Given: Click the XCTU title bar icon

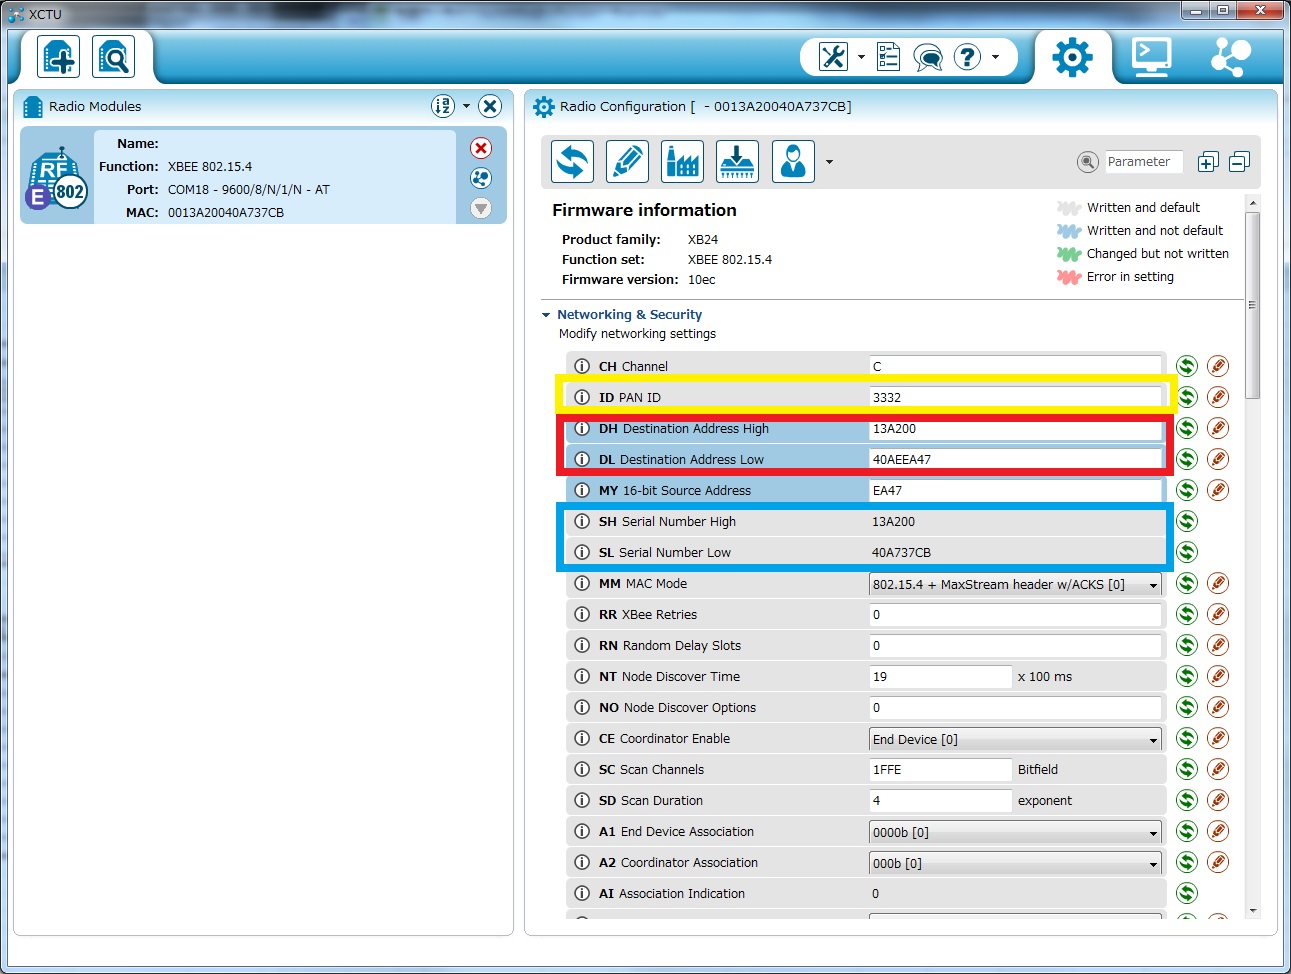Looking at the screenshot, I should (15, 14).
